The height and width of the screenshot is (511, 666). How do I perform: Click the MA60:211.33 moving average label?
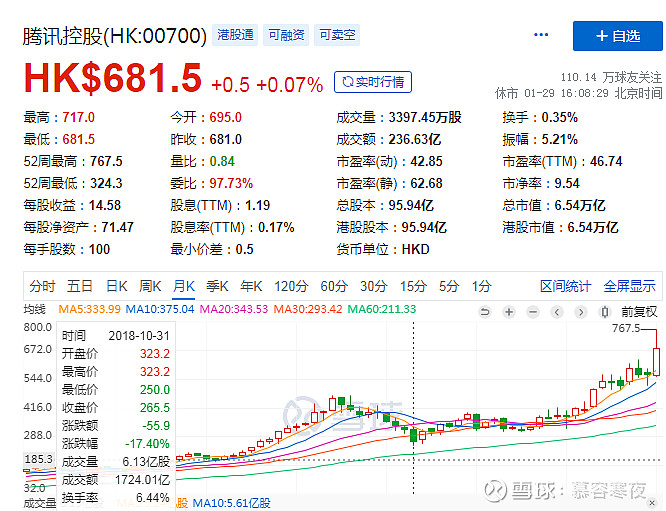point(382,309)
